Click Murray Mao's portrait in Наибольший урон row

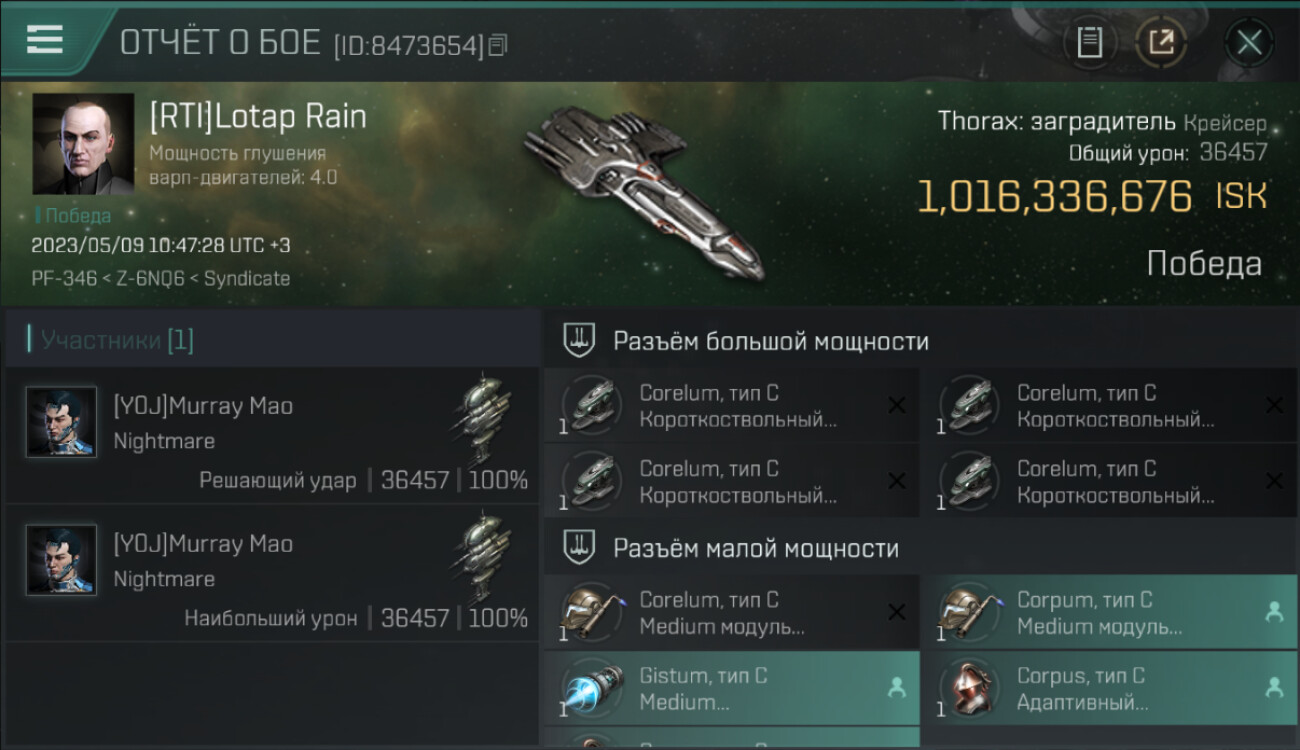(62, 560)
